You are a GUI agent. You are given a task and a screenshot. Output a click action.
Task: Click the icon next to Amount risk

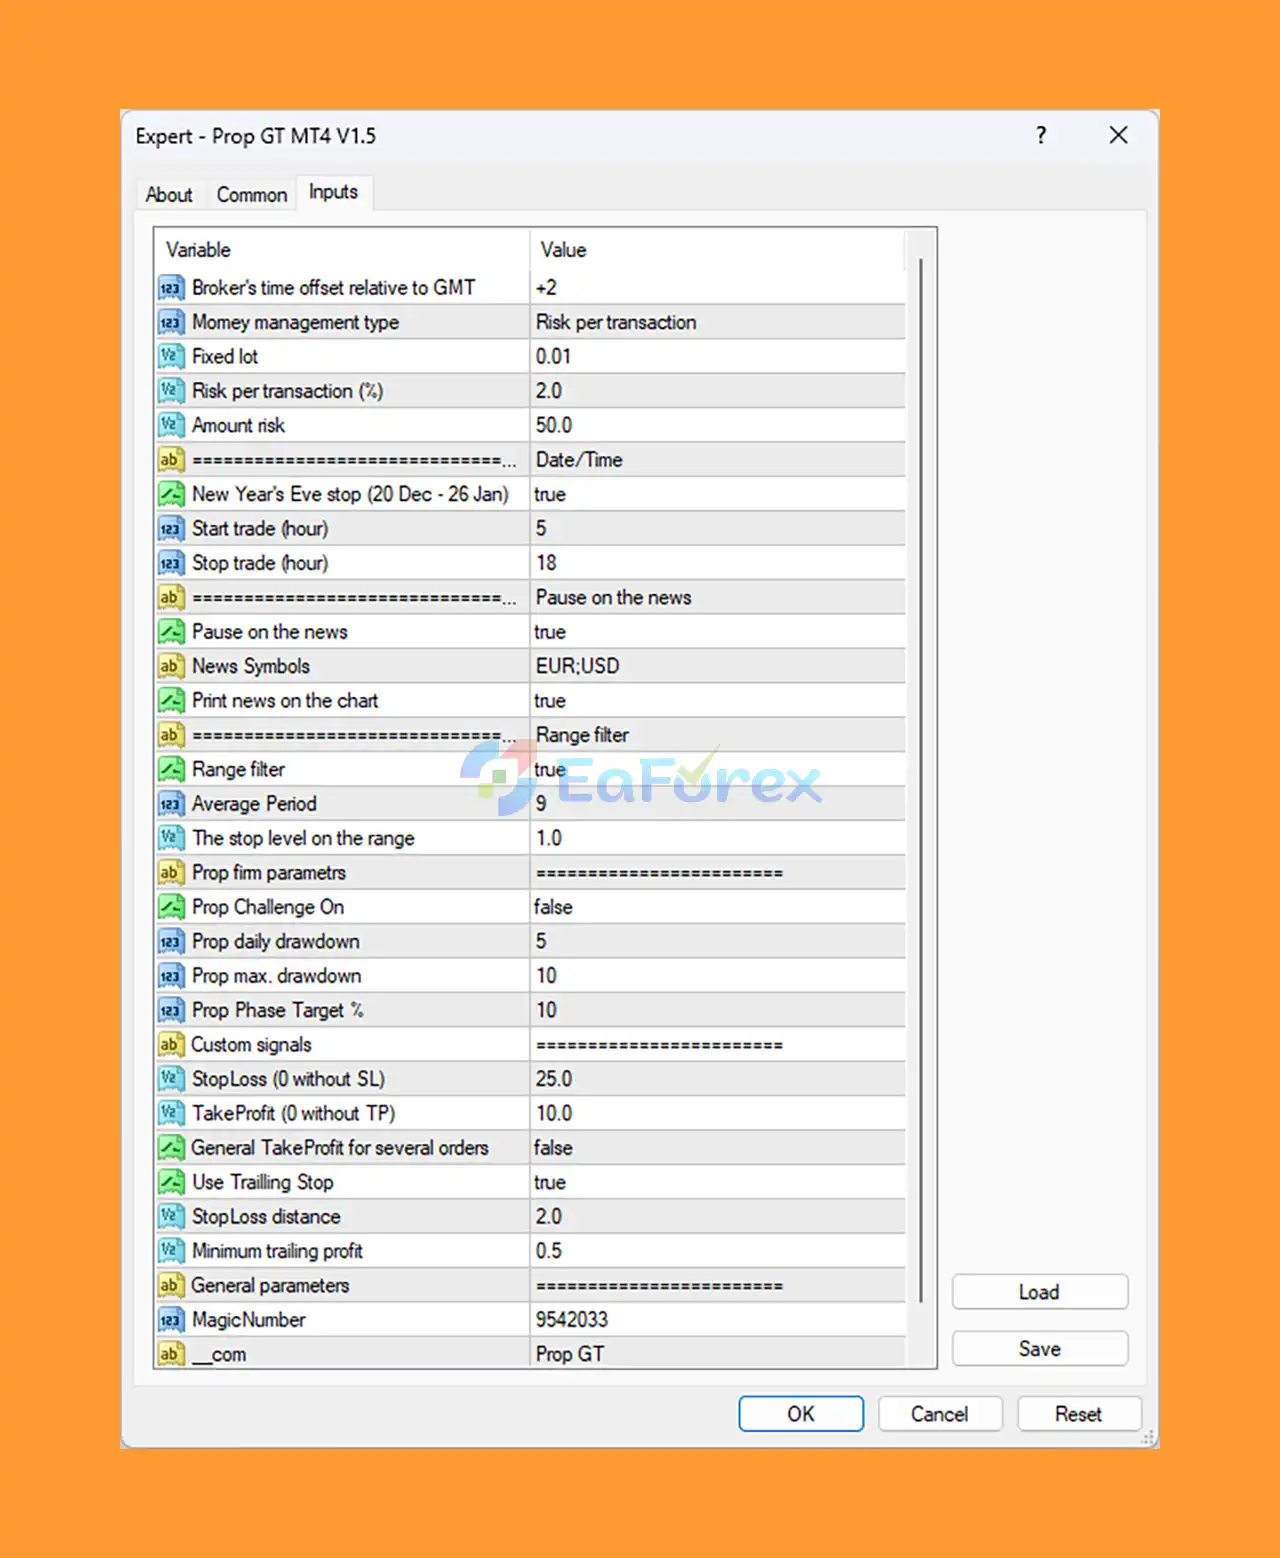click(171, 426)
